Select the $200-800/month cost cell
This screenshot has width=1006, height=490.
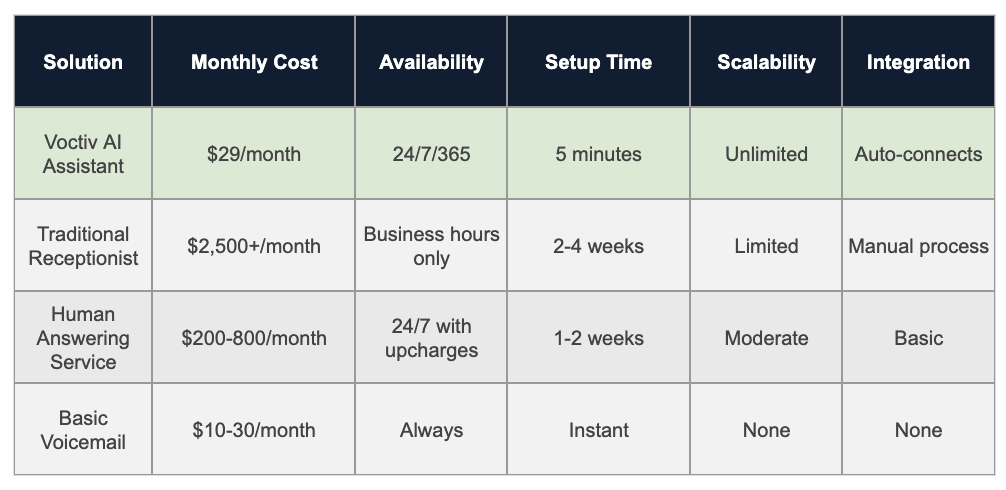[254, 338]
